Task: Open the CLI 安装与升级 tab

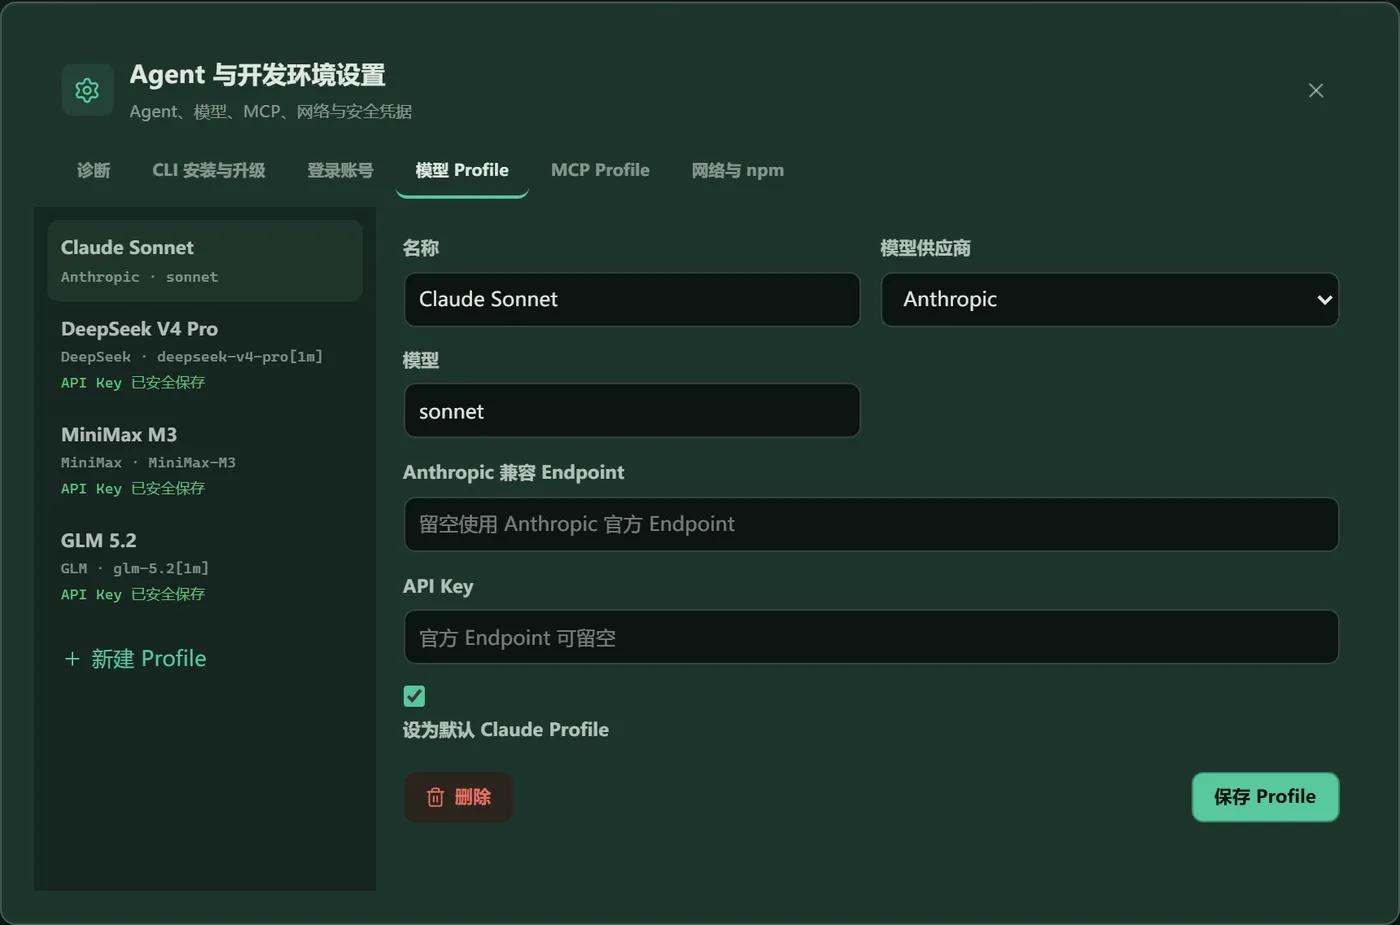Action: coord(209,170)
